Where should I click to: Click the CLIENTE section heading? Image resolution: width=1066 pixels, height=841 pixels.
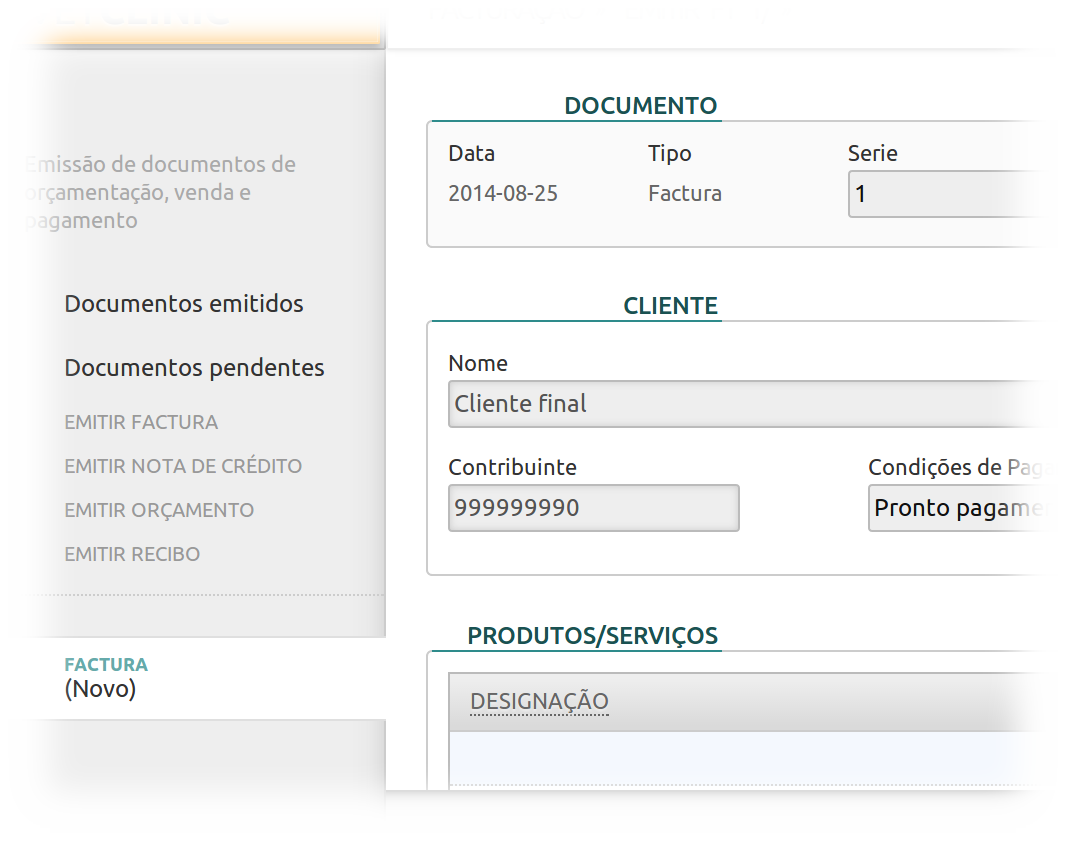[x=670, y=306]
